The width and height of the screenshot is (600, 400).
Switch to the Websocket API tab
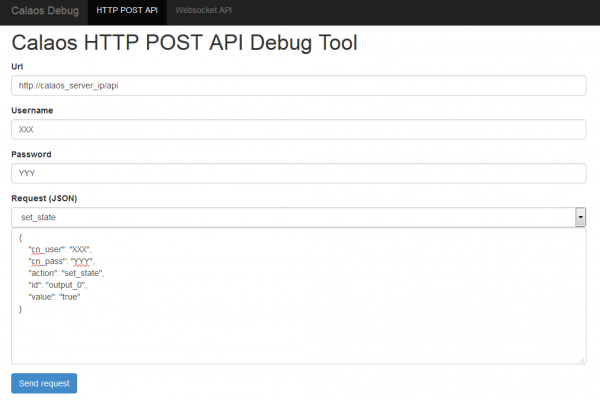coord(203,11)
